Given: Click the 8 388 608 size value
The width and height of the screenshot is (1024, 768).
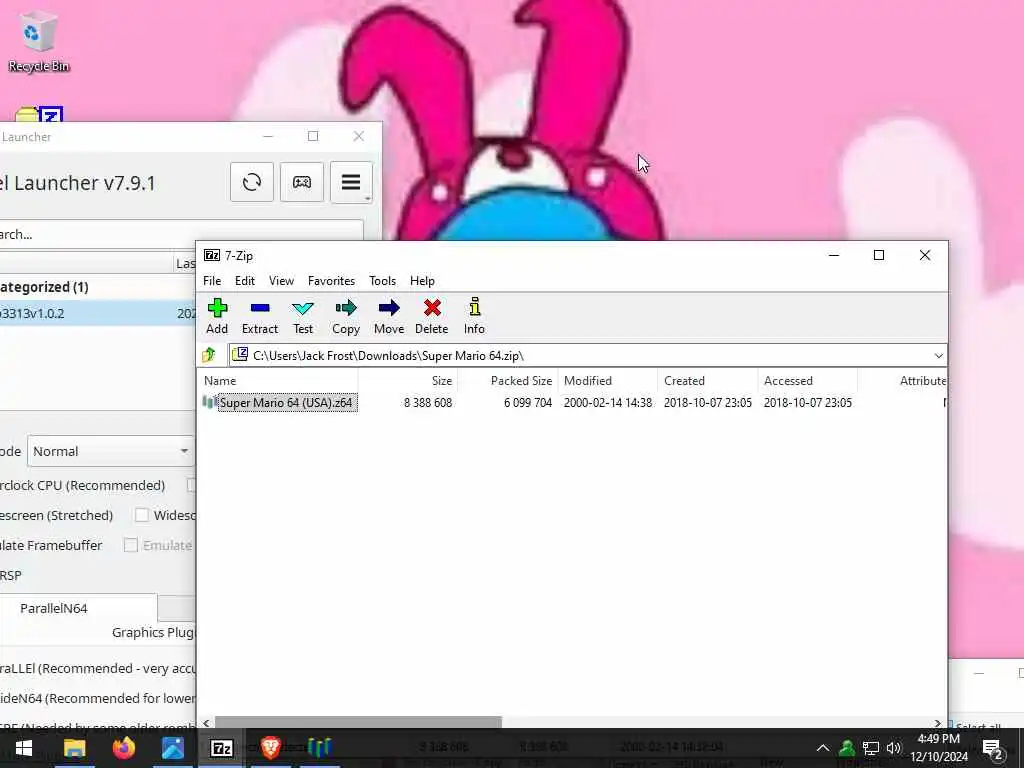Looking at the screenshot, I should 428,403.
